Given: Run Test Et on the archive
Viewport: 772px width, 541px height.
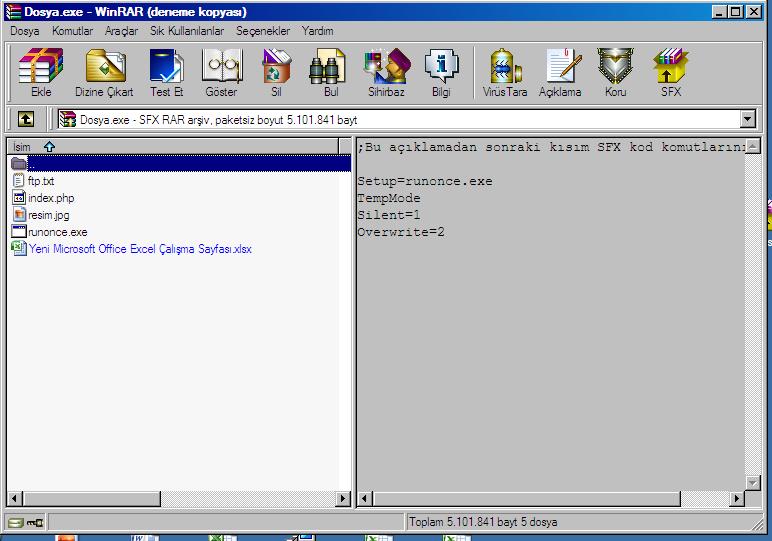Looking at the screenshot, I should pyautogui.click(x=166, y=72).
